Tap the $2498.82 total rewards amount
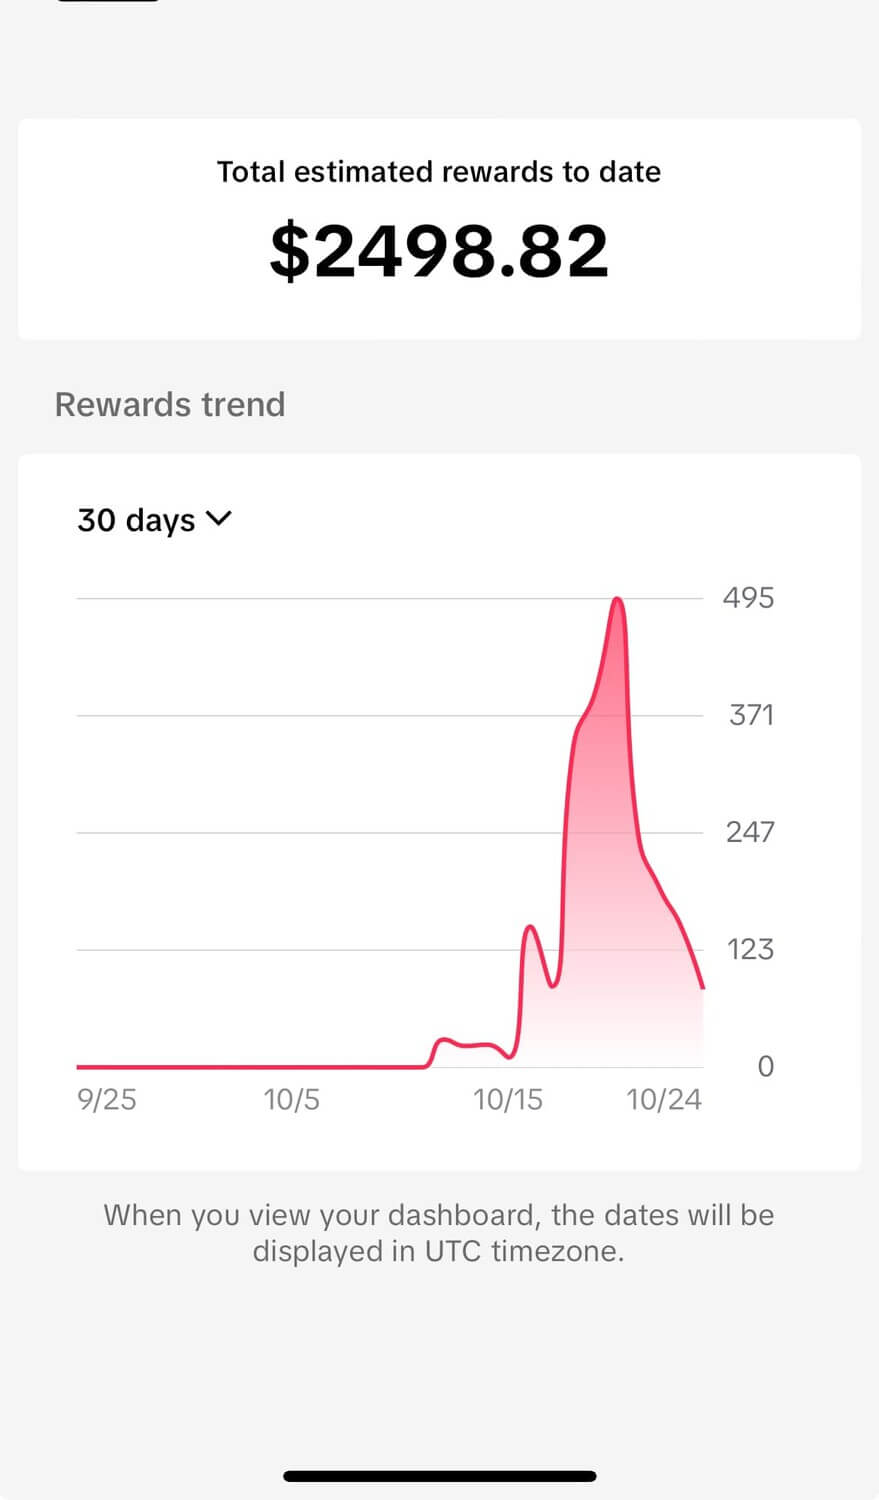The height and width of the screenshot is (1500, 879). point(439,251)
